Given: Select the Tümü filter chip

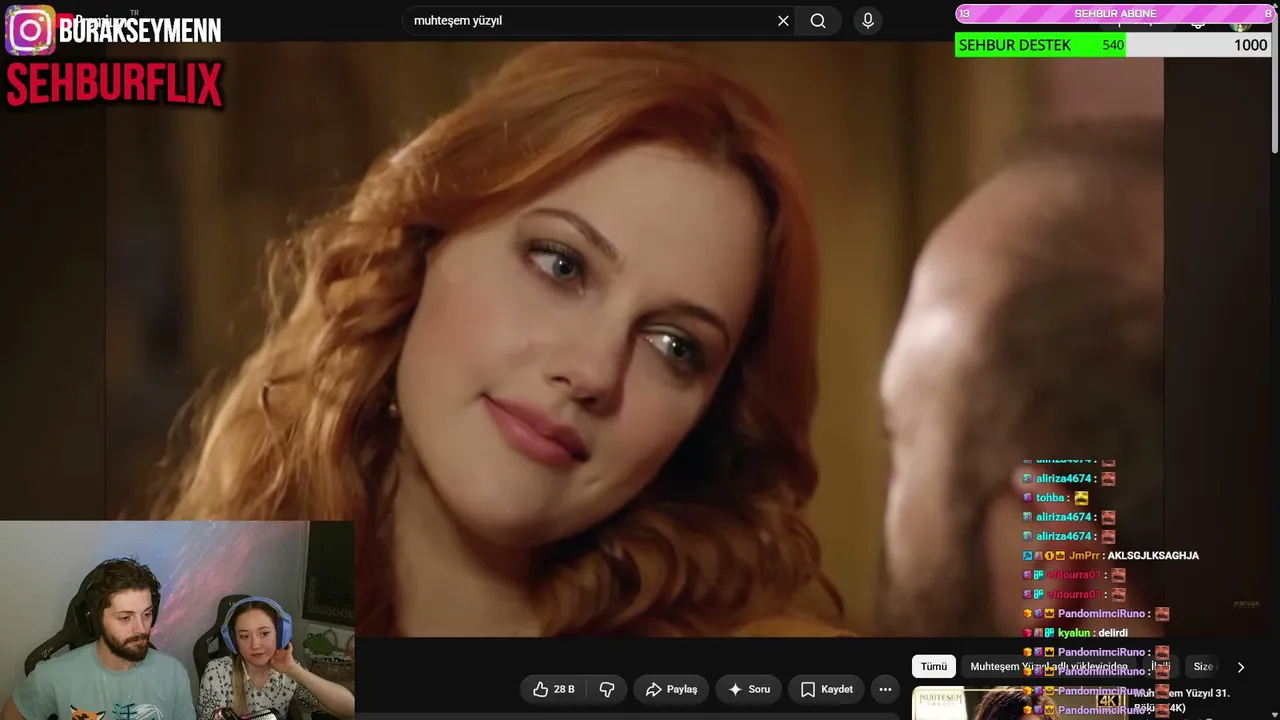Looking at the screenshot, I should [x=934, y=667].
